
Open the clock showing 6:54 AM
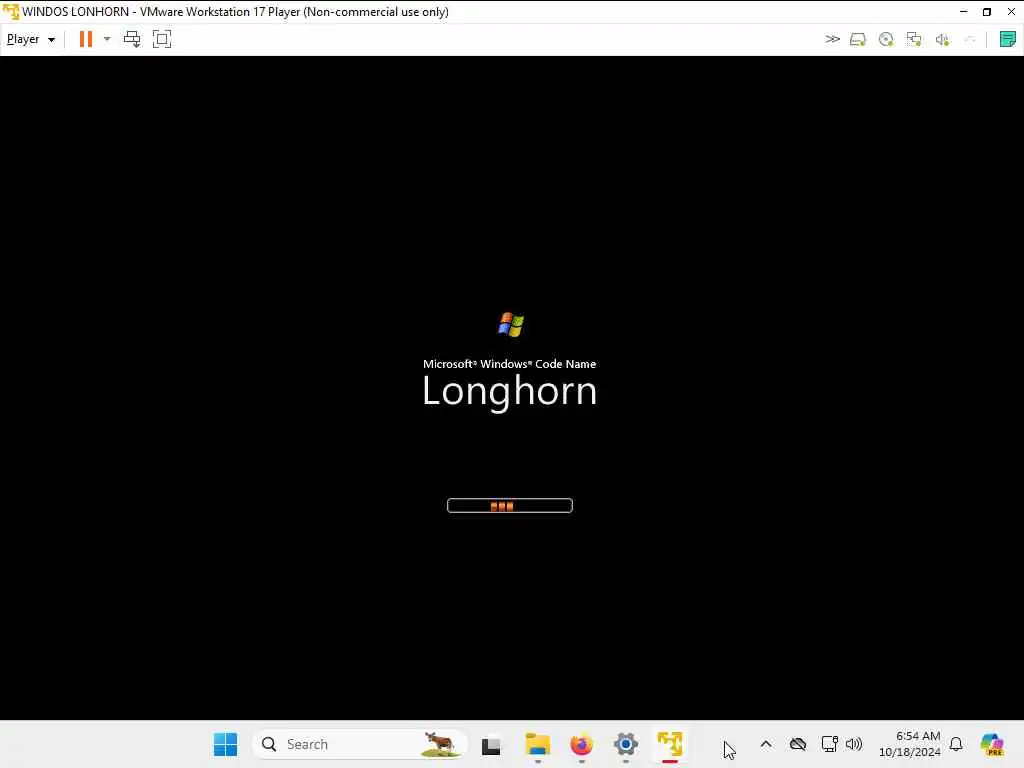coord(910,744)
